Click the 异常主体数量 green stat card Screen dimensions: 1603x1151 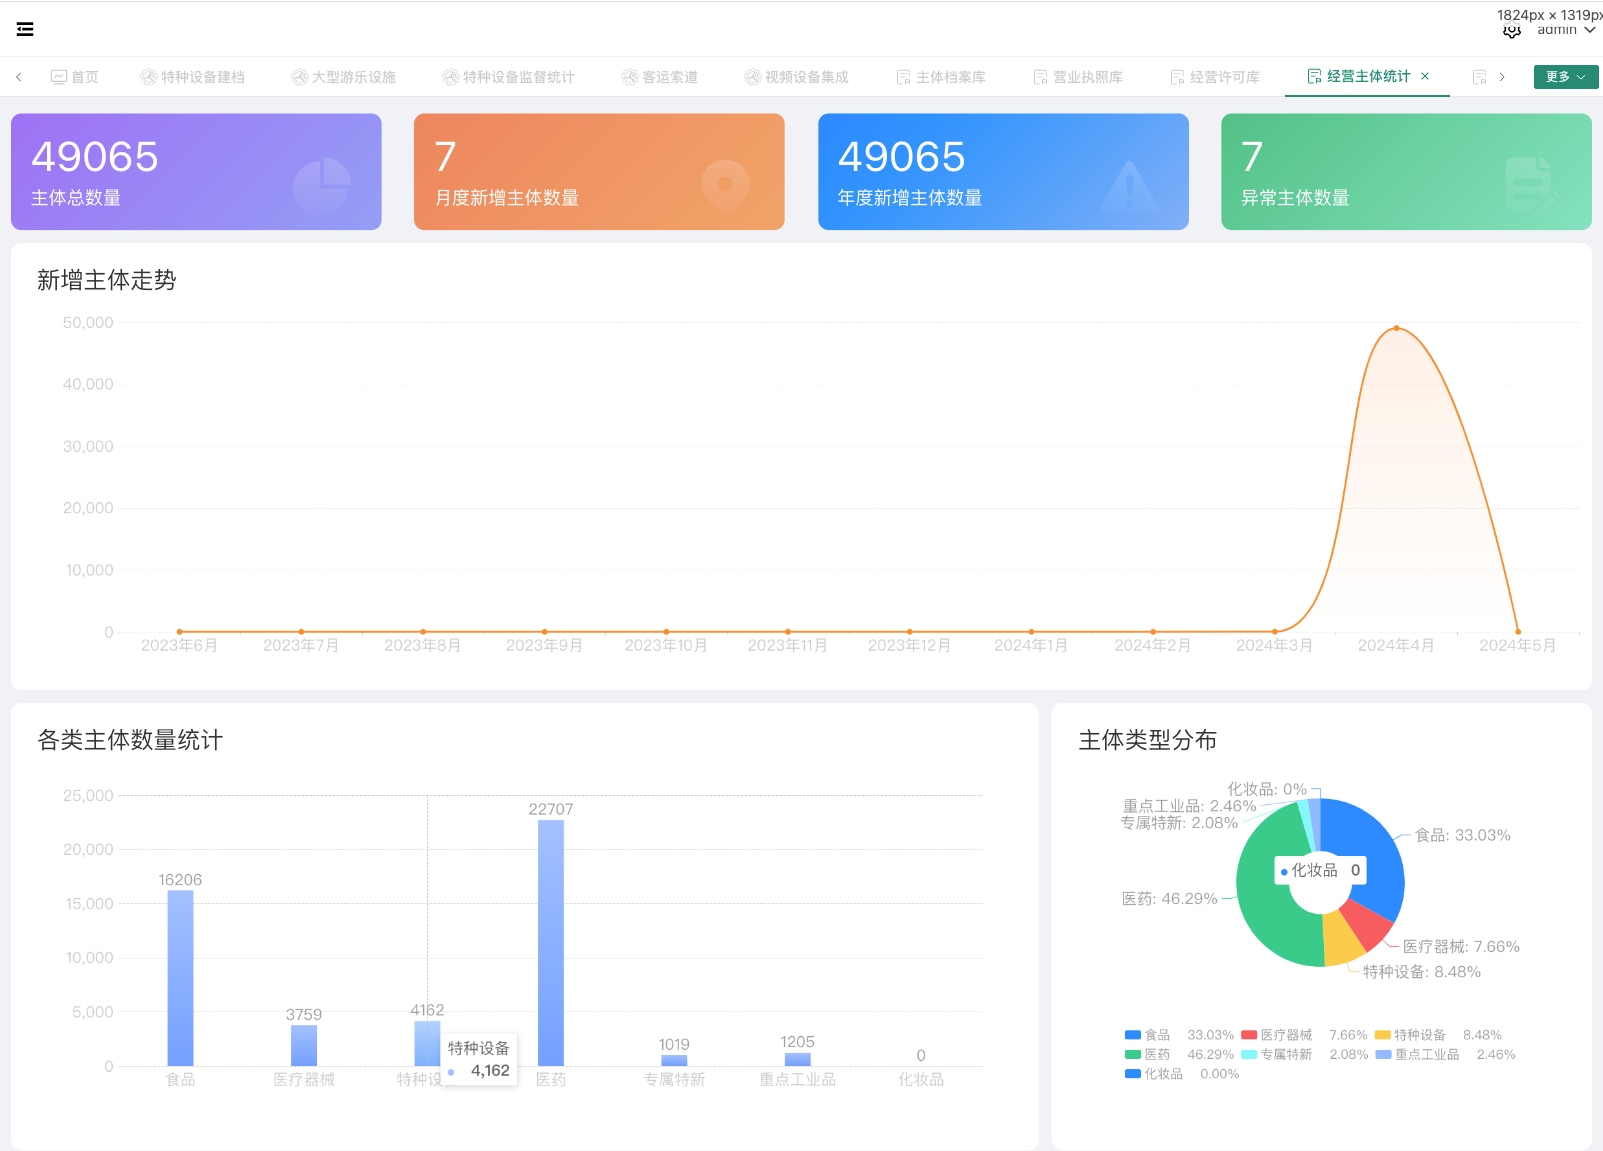tap(1406, 172)
